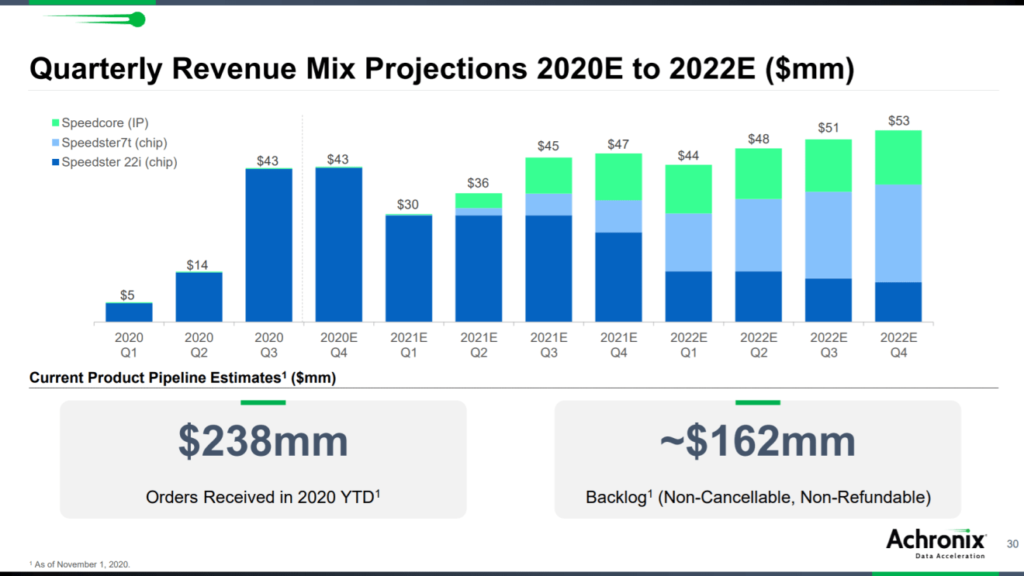
Task: Click the dark blue Speedster 22i legend swatch
Action: [x=56, y=162]
